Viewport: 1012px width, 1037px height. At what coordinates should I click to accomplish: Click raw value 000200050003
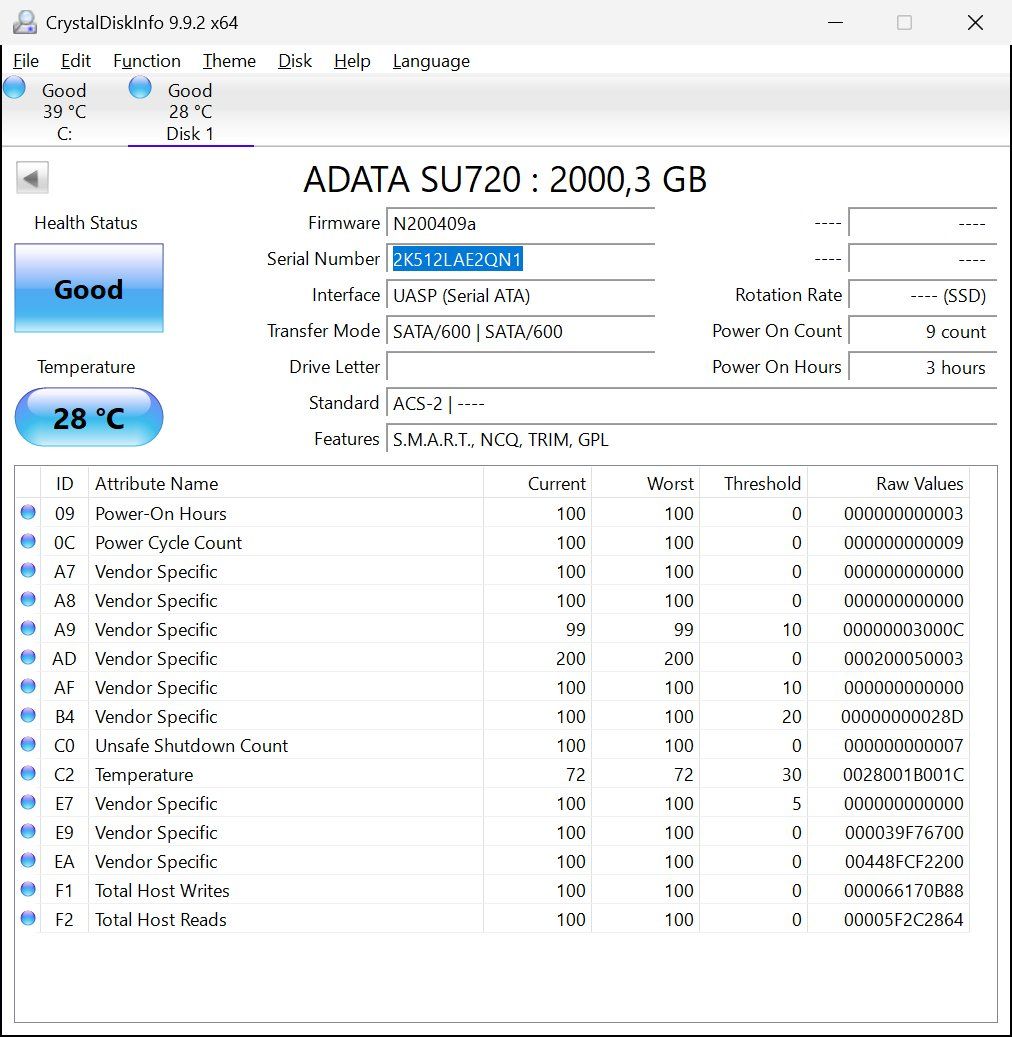point(904,659)
